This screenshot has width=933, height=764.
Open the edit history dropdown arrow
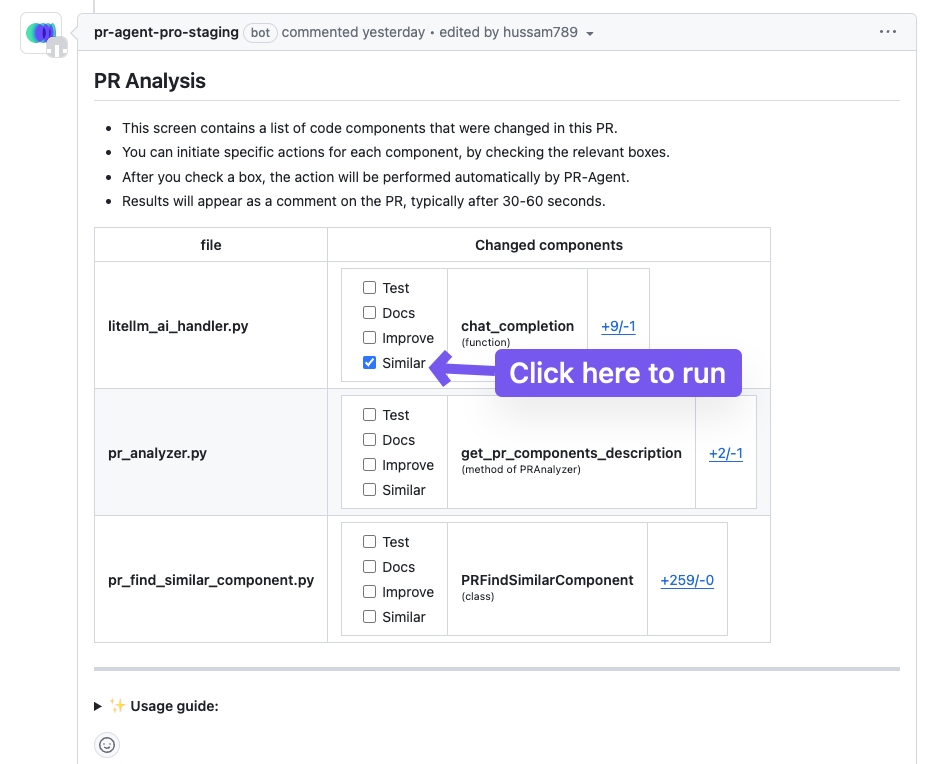click(590, 33)
